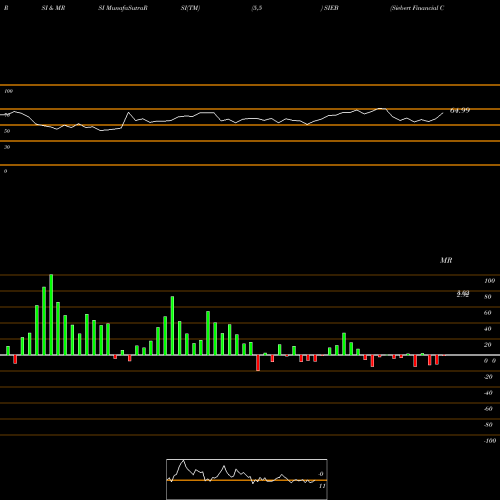The width and height of the screenshot is (500, 500).
Task: Click the 11 value in mini chart
Action: 322,486
